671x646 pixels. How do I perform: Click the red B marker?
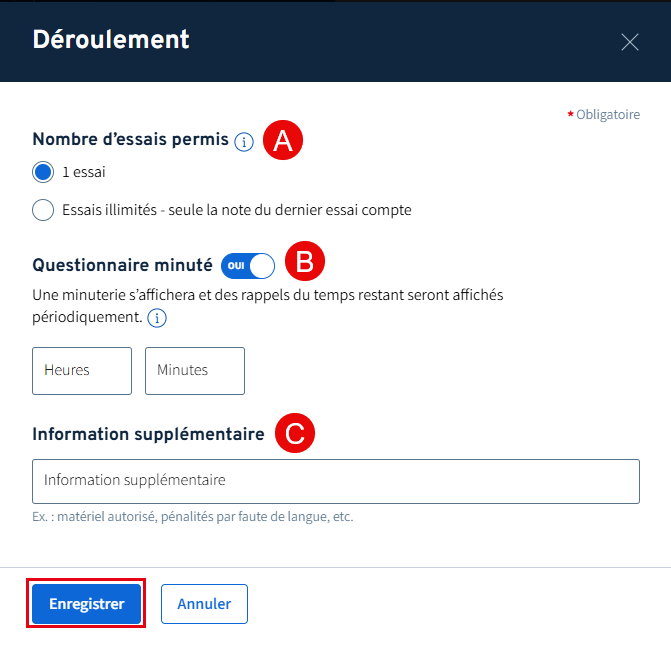(x=305, y=261)
